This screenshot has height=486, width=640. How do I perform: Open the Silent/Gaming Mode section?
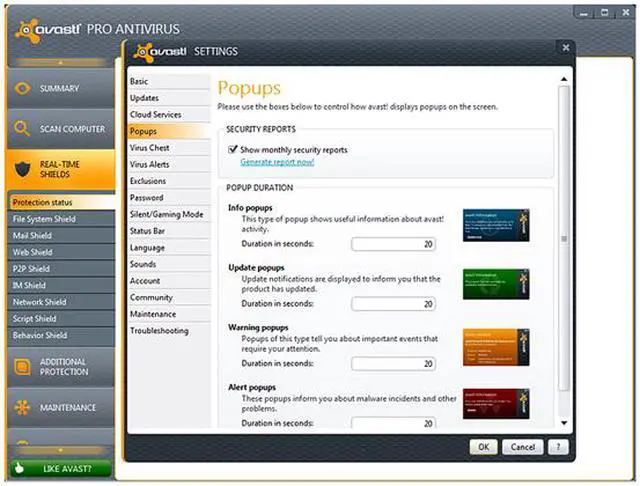169,214
